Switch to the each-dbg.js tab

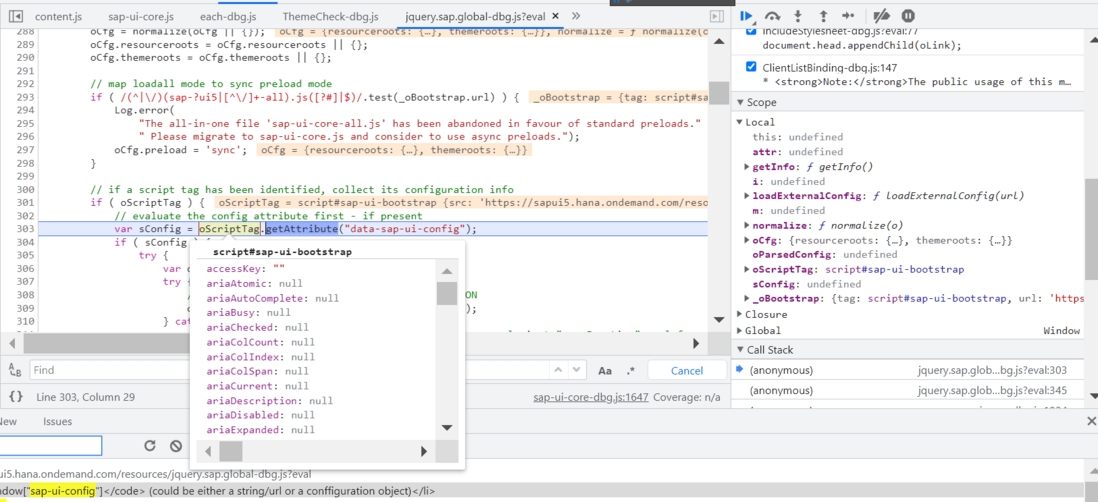pos(228,15)
